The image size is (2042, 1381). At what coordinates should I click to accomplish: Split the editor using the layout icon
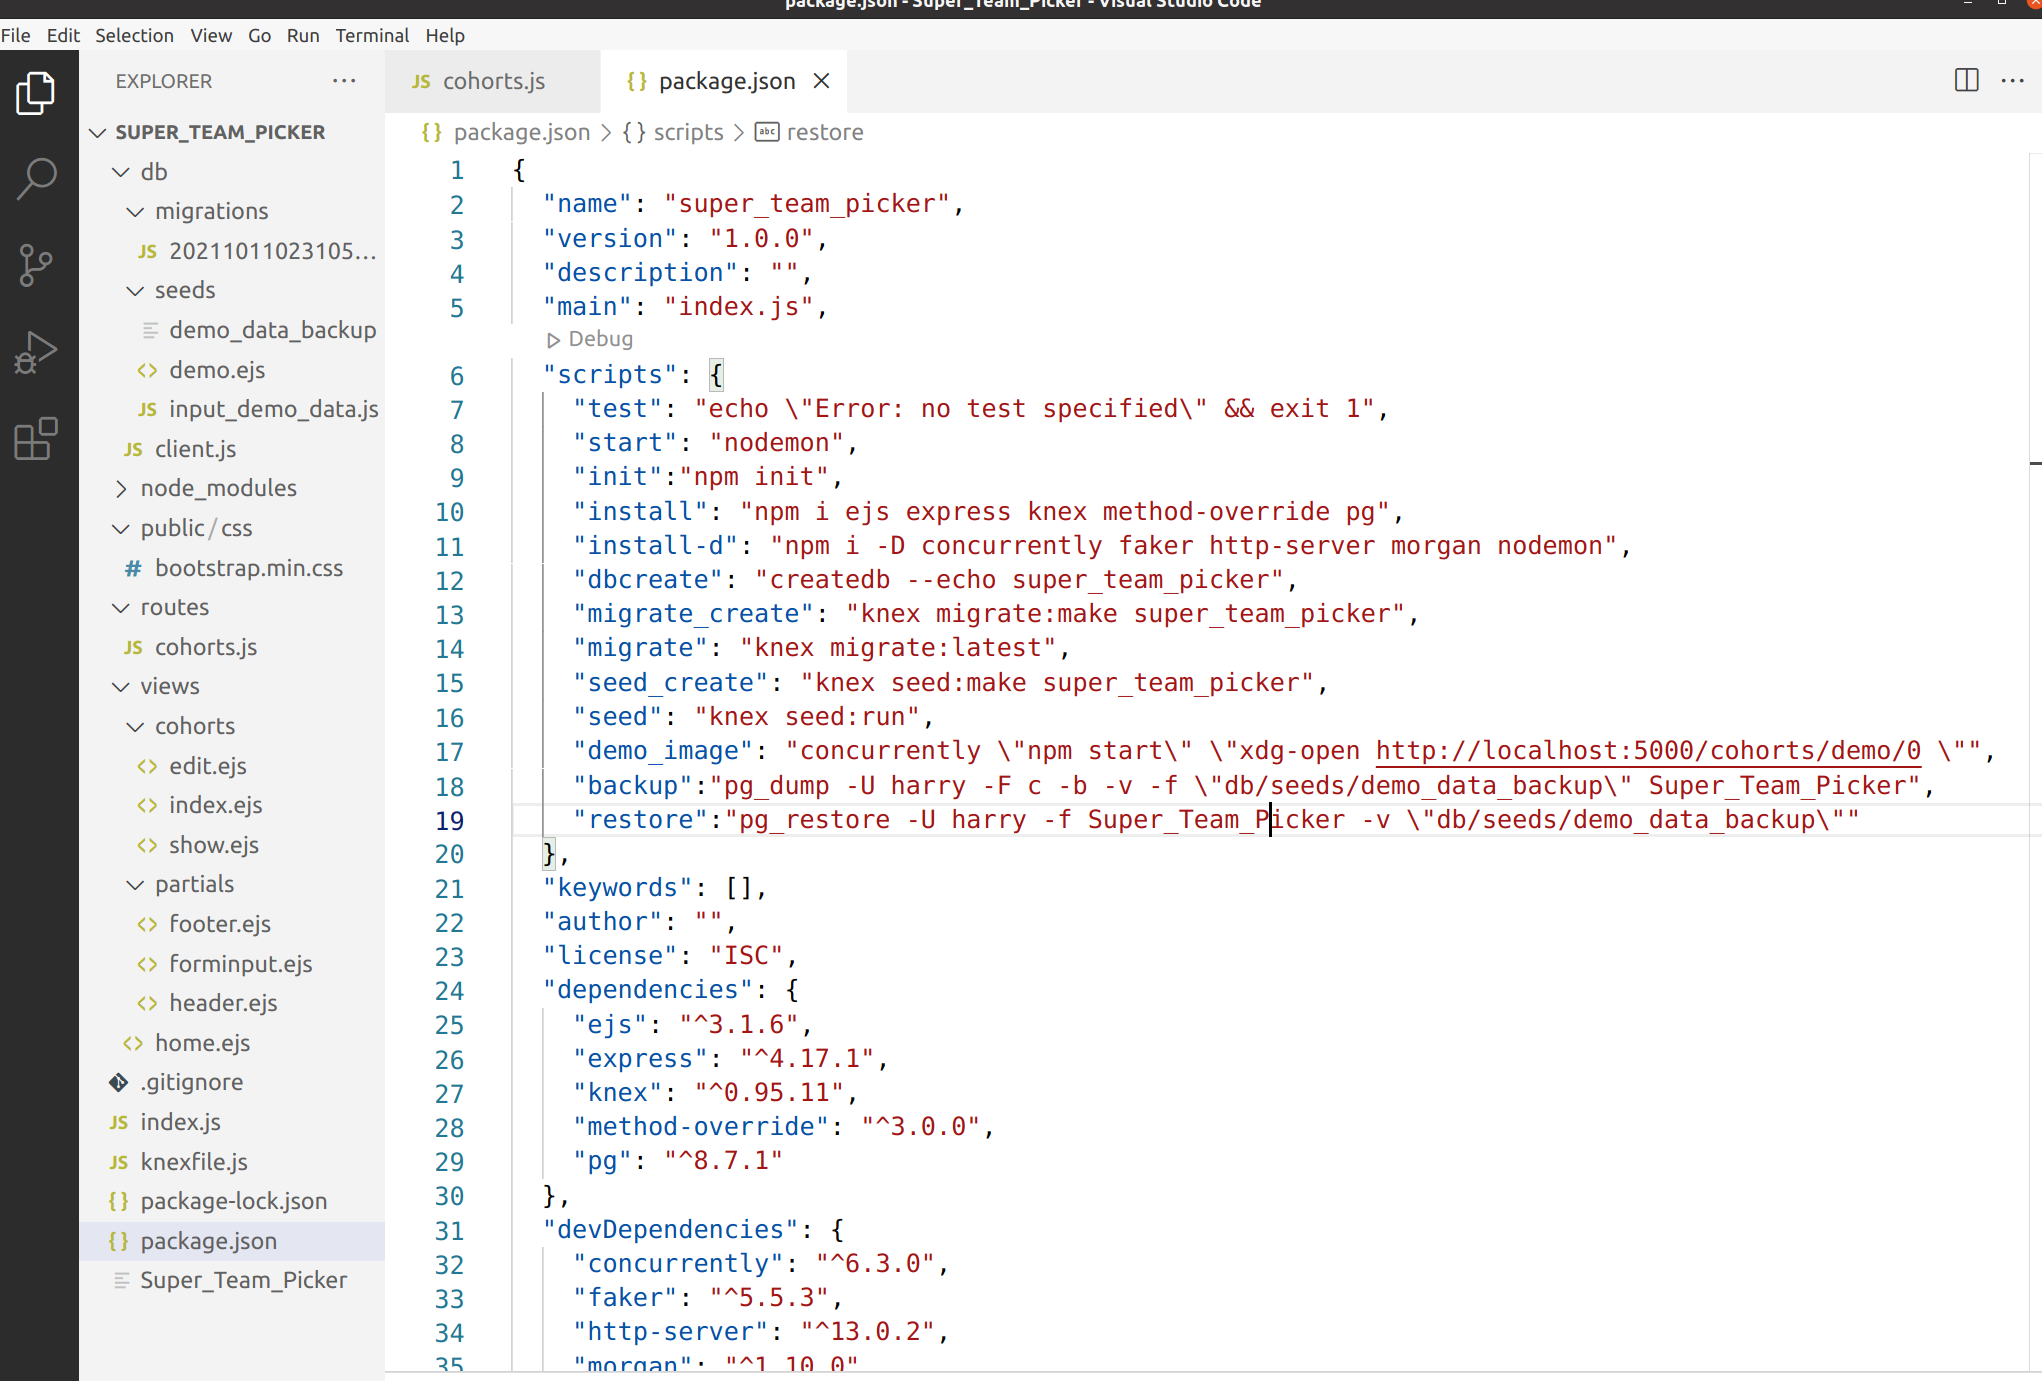(x=1966, y=80)
